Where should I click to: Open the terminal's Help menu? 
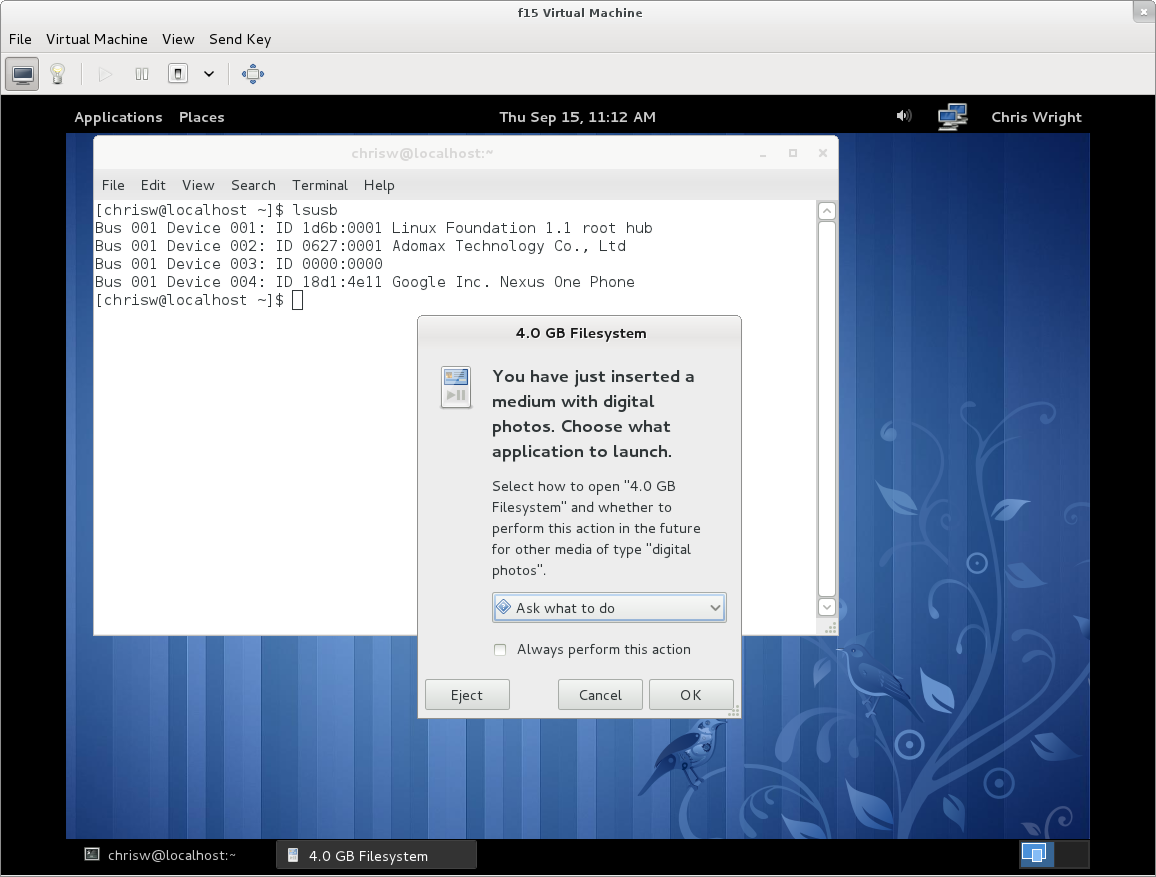379,185
